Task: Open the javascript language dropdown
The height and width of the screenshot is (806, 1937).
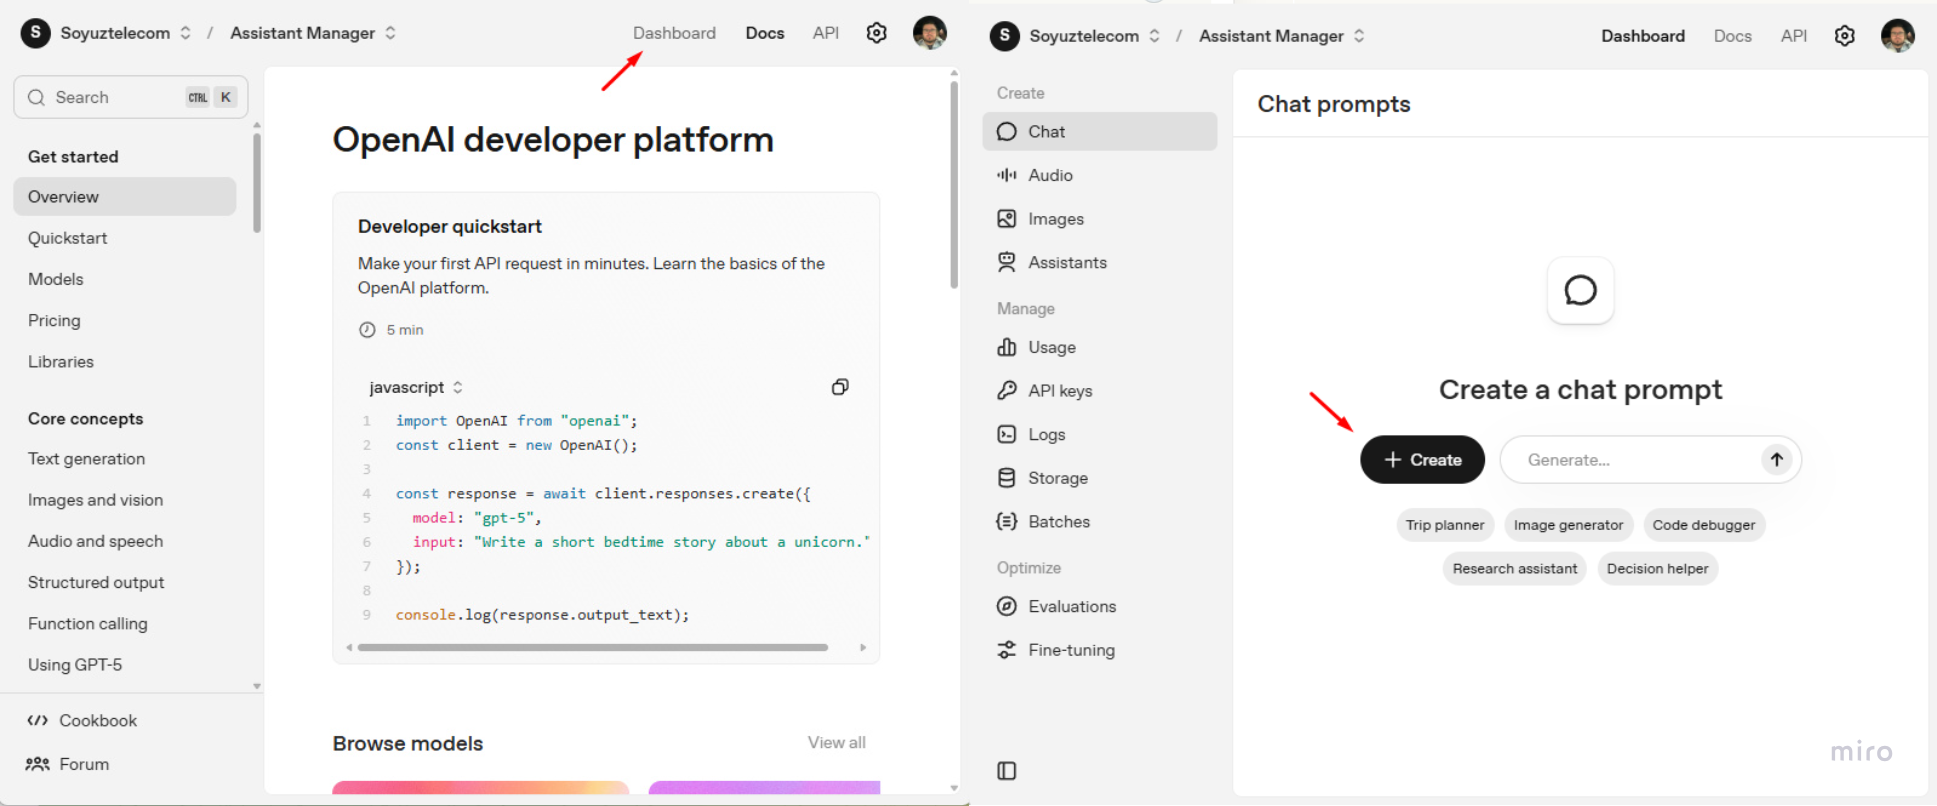Action: [x=416, y=387]
